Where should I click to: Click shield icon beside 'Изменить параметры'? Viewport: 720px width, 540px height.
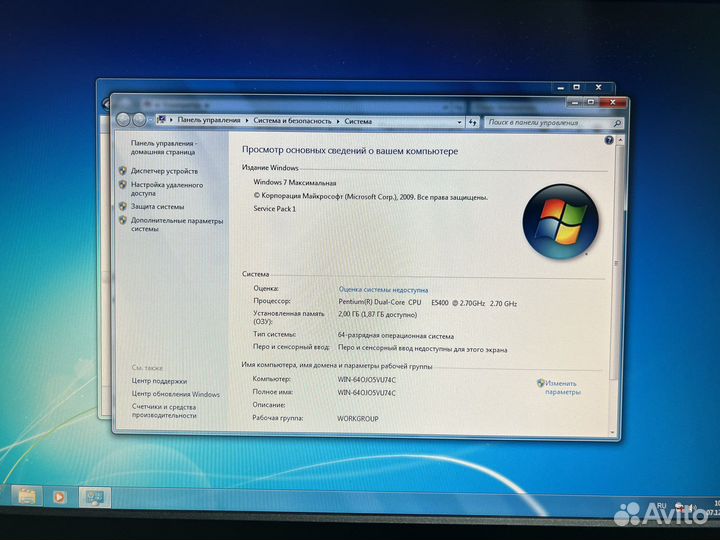click(540, 383)
